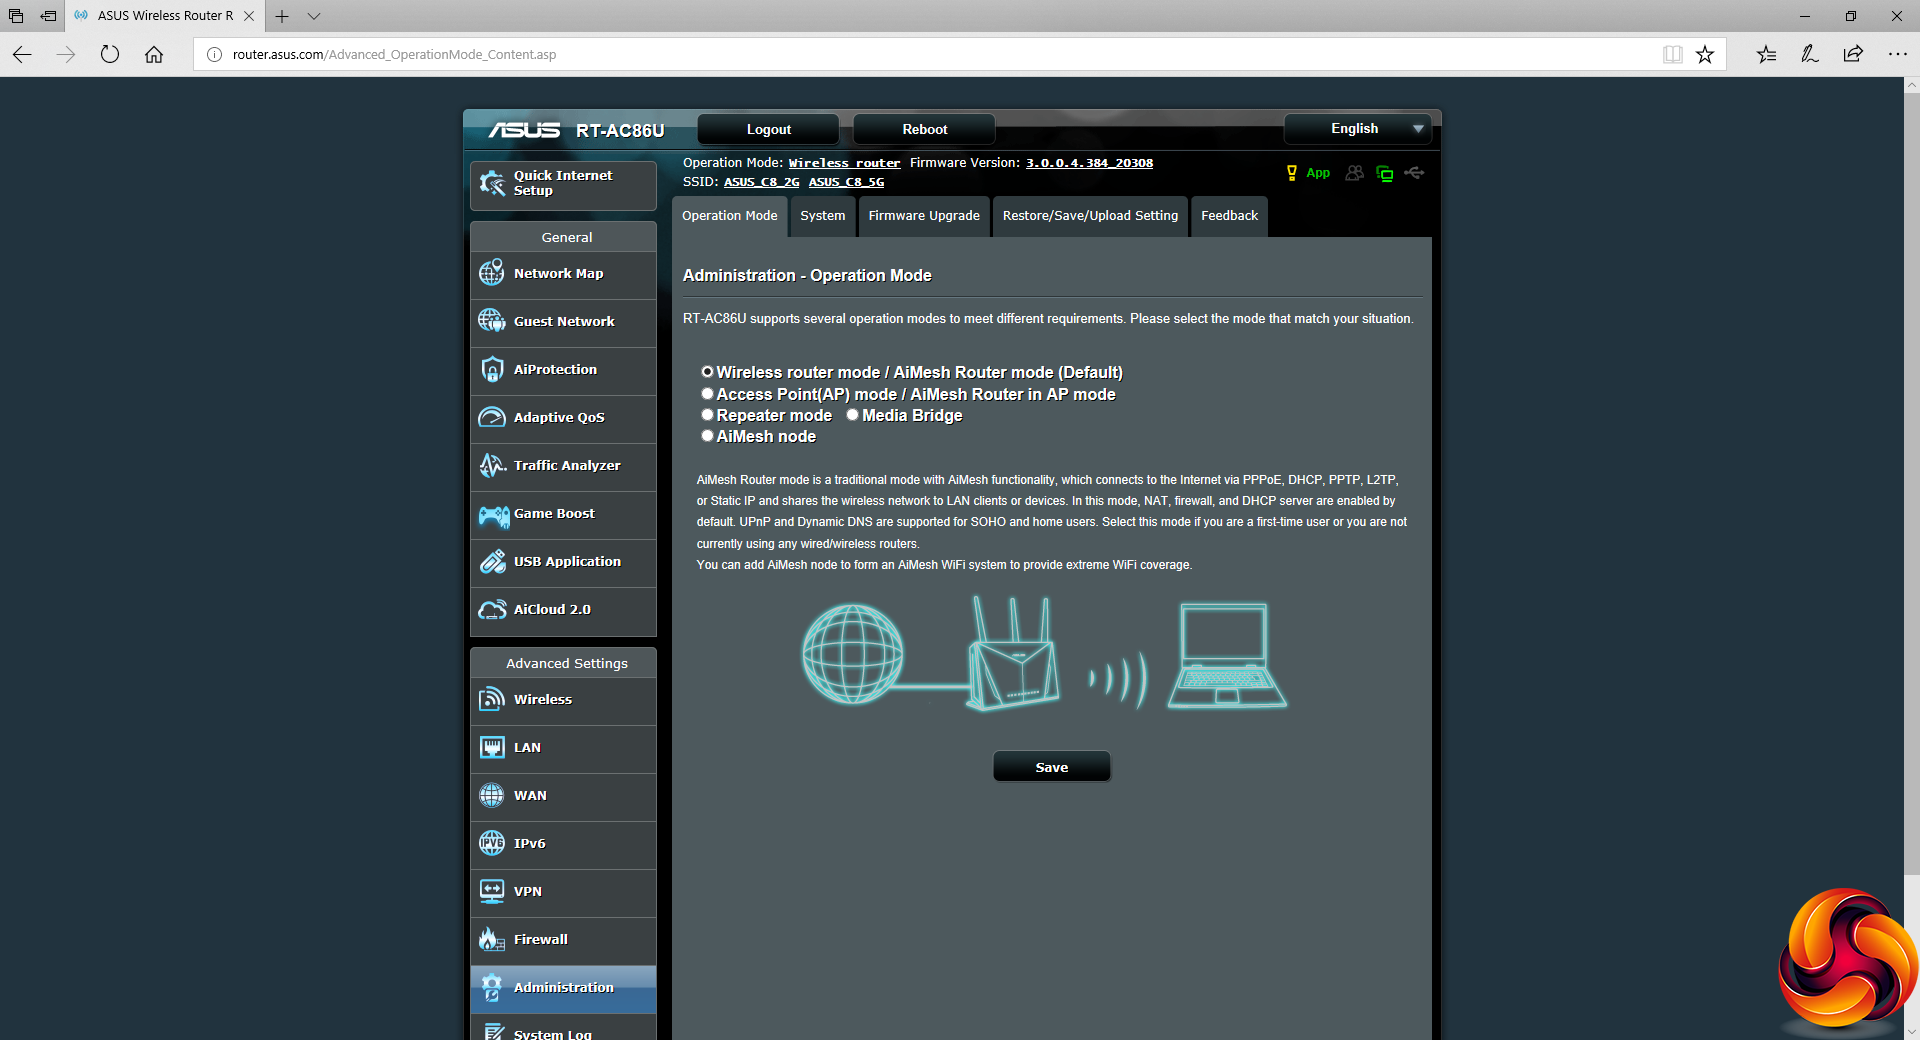The image size is (1920, 1040).
Task: Click the Administration icon in sidebar
Action: tap(492, 987)
